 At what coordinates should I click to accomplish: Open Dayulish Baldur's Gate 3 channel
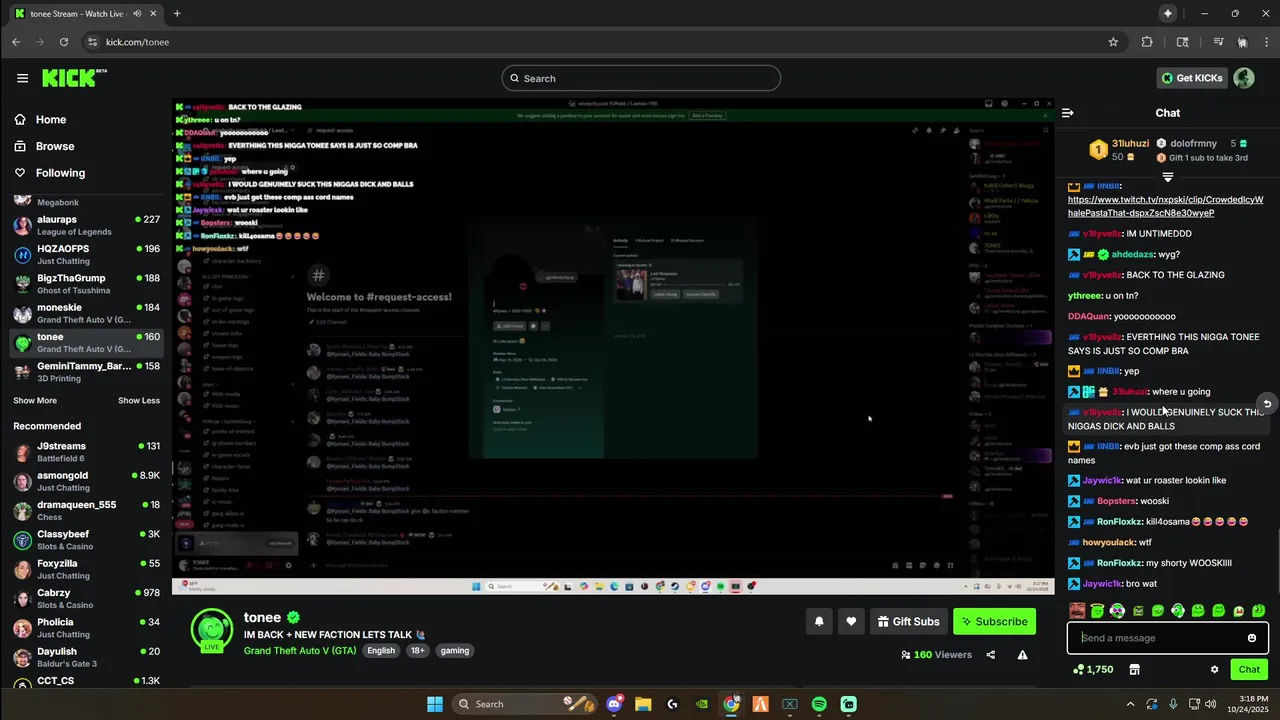click(86, 657)
